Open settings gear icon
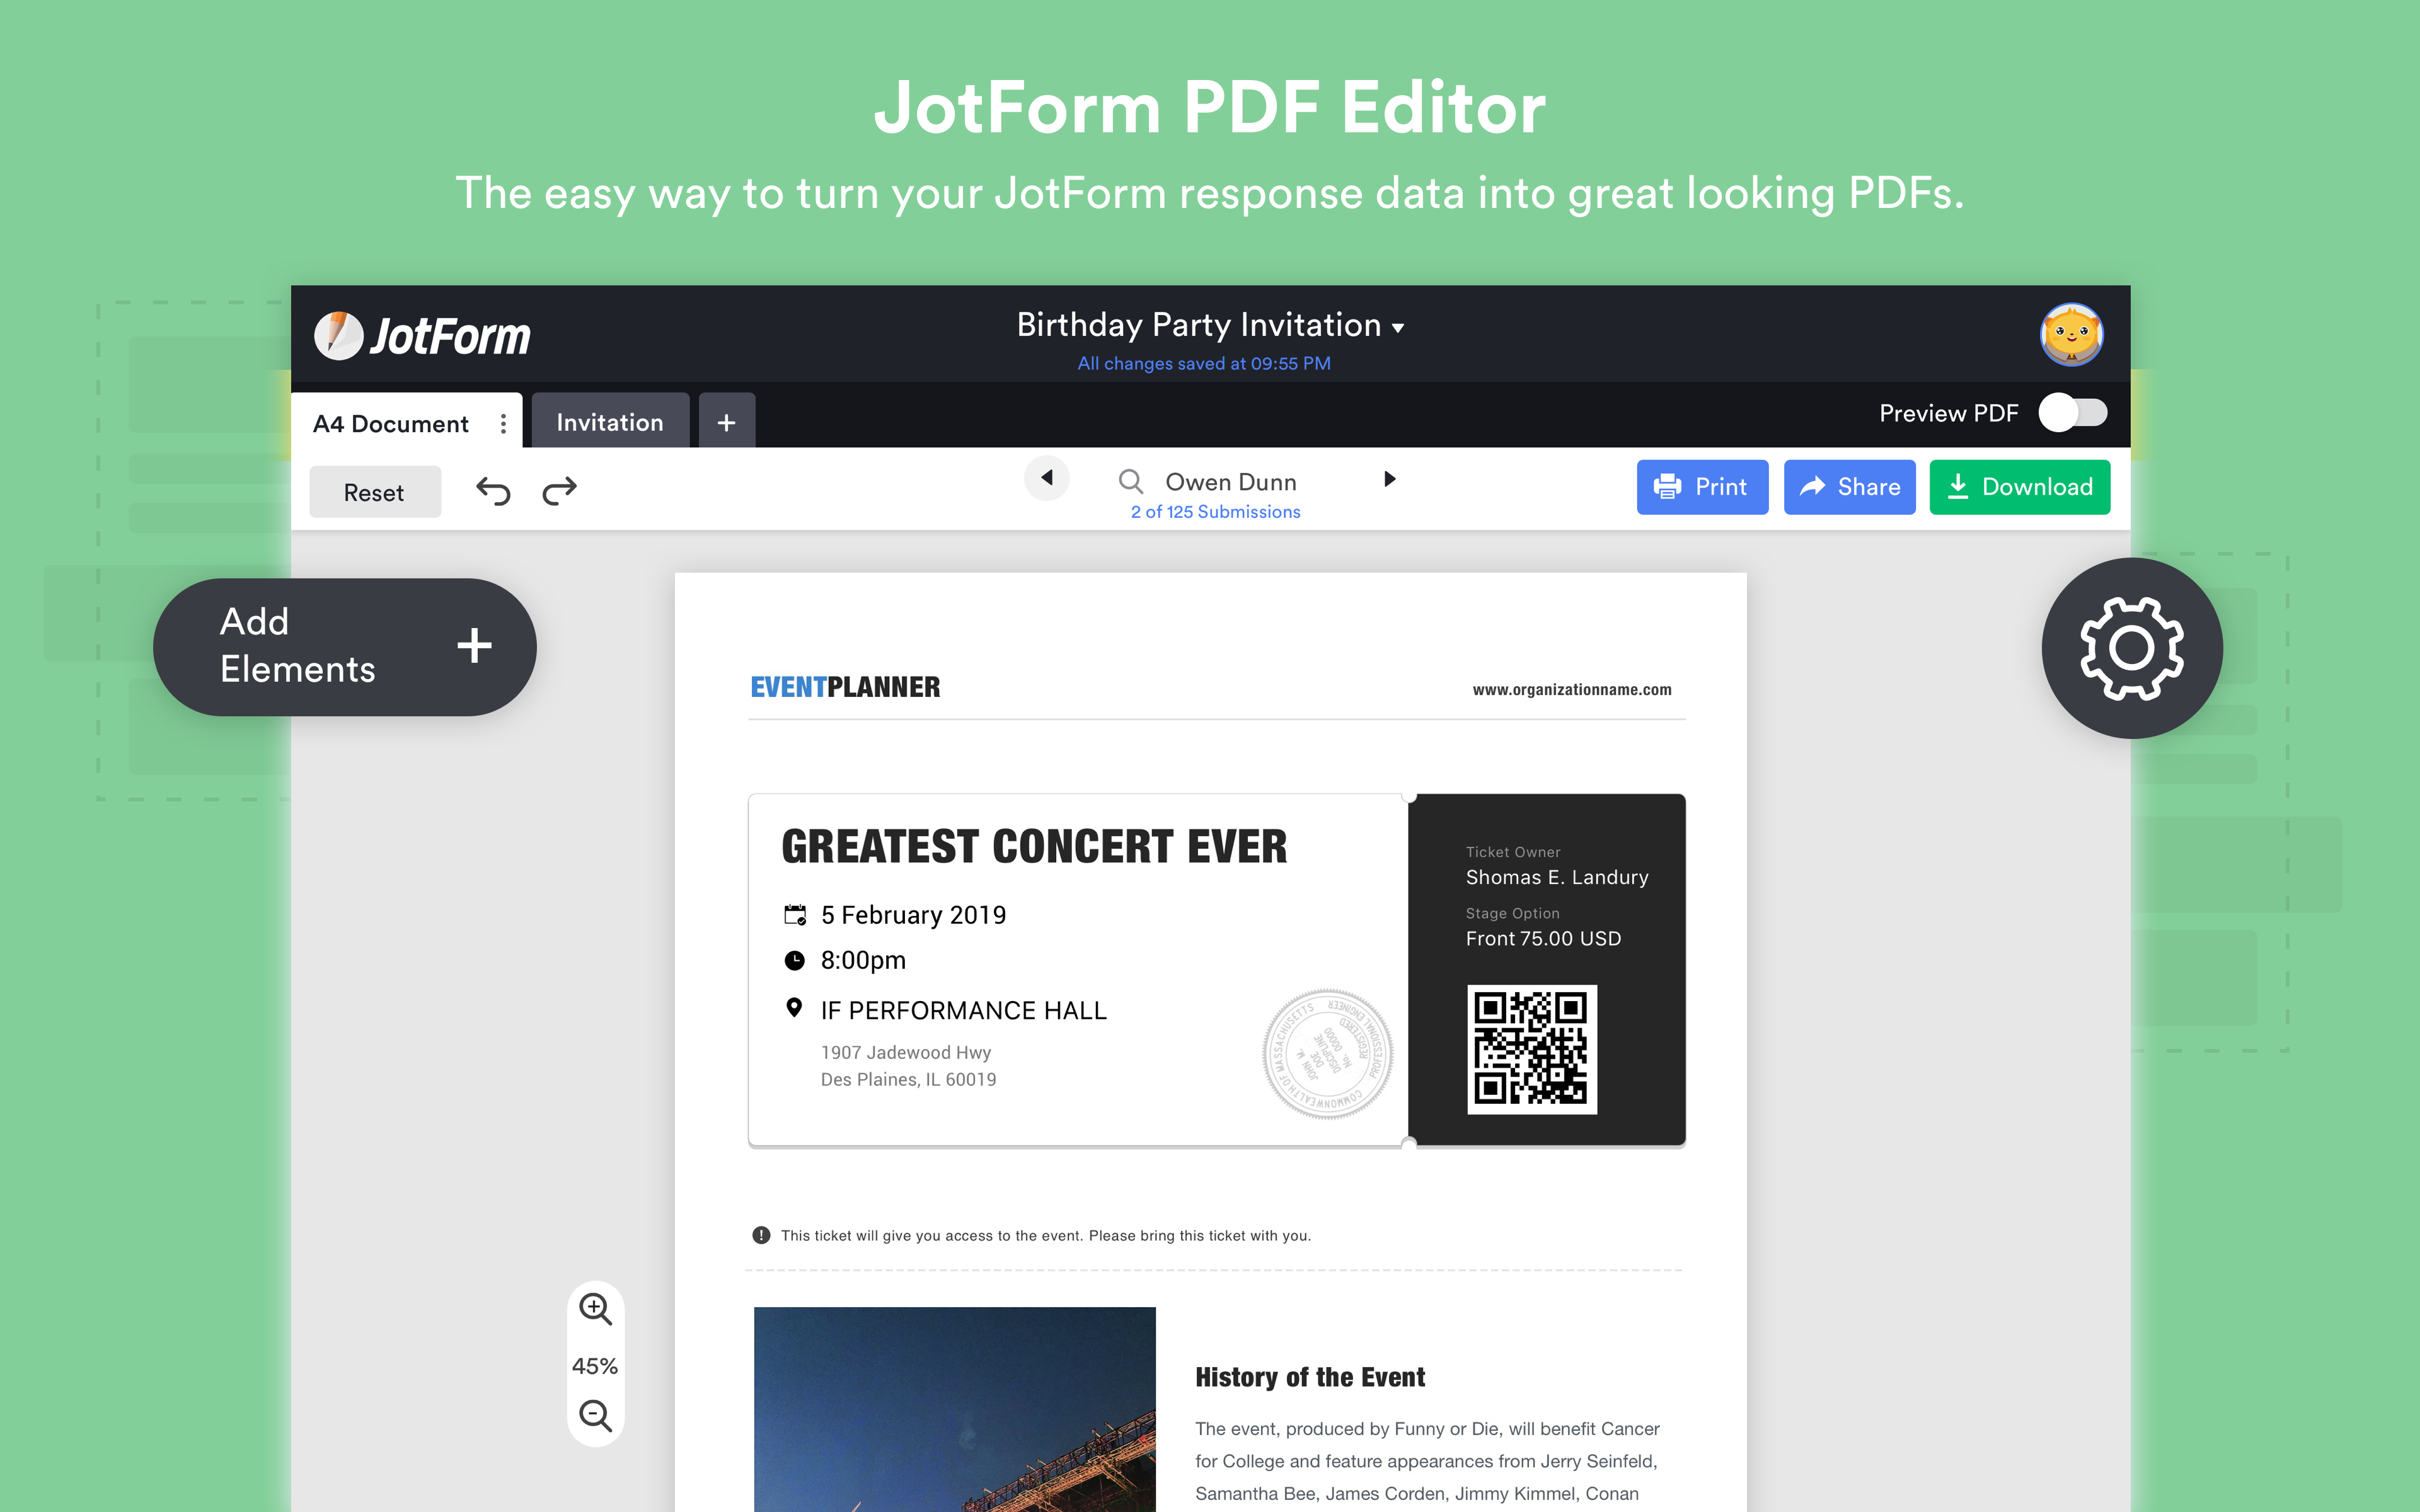 2131,648
